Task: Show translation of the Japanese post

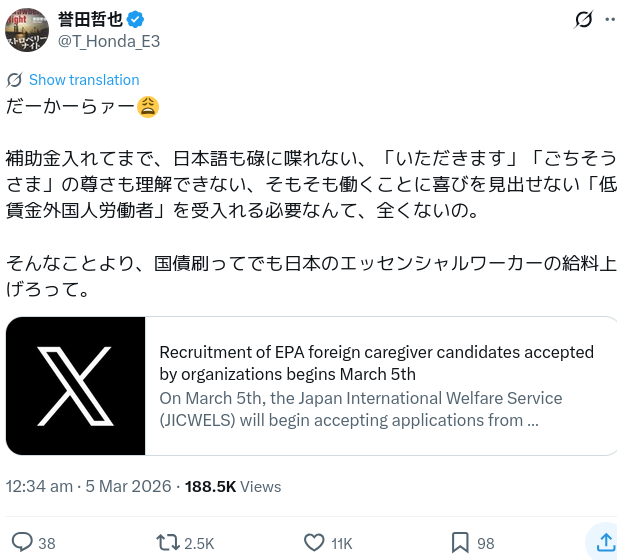Action: coord(84,80)
